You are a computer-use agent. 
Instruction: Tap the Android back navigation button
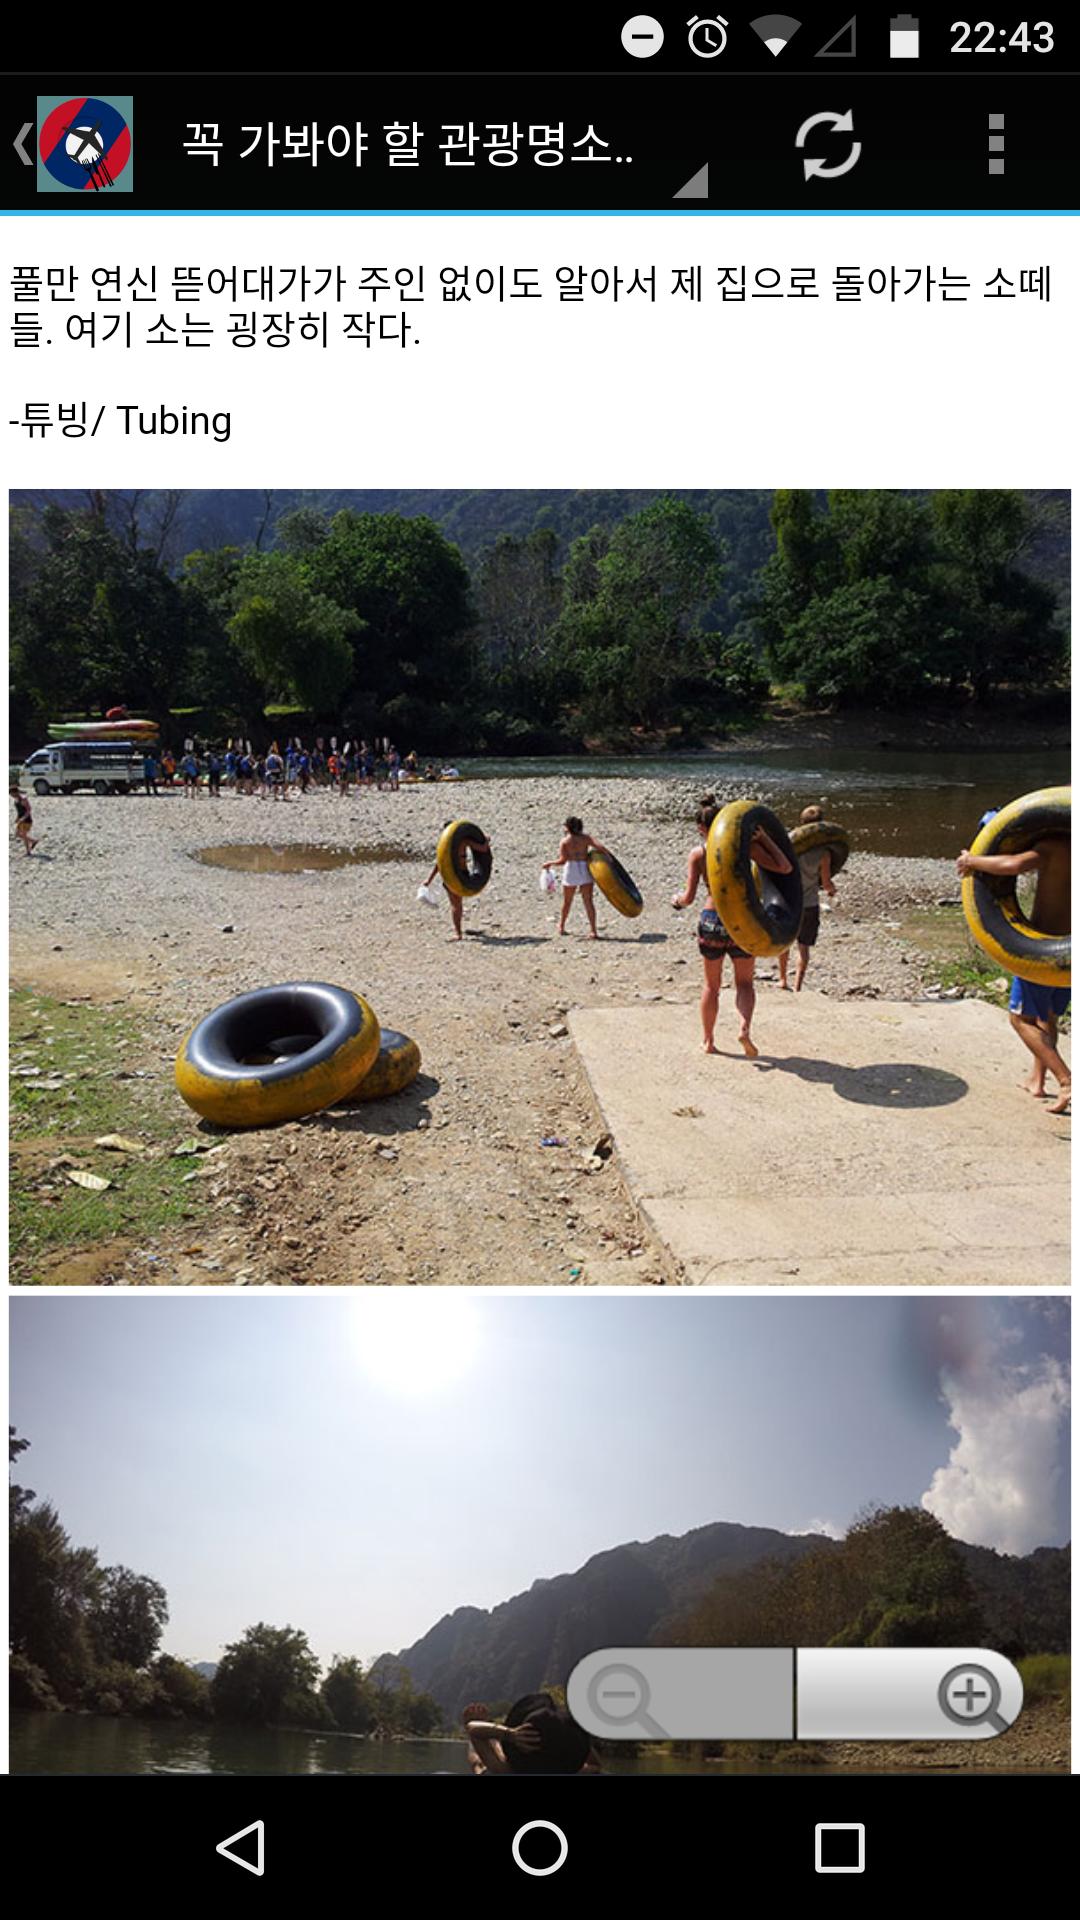(x=241, y=1847)
